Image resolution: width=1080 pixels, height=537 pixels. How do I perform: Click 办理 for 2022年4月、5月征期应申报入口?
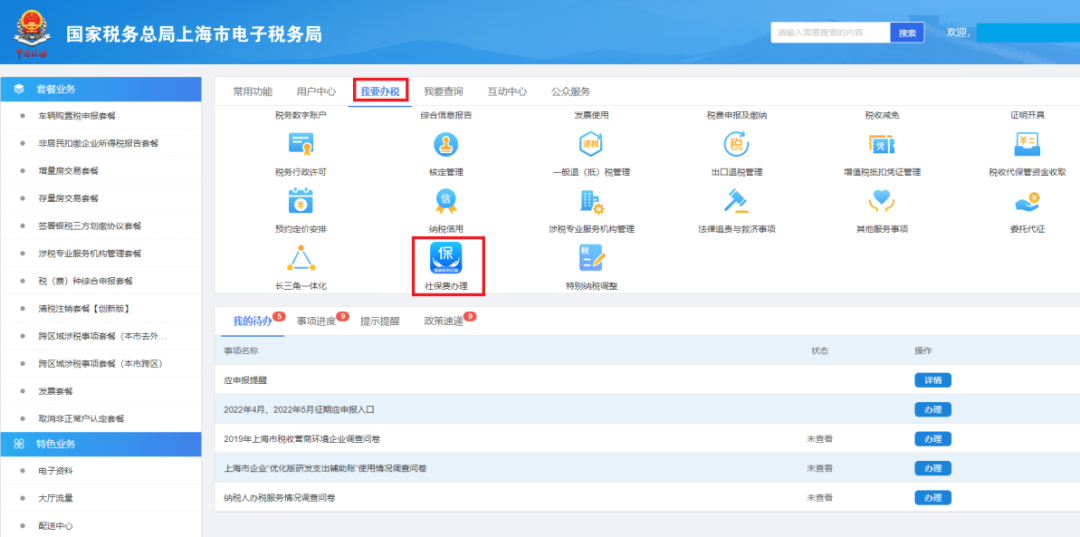(933, 410)
